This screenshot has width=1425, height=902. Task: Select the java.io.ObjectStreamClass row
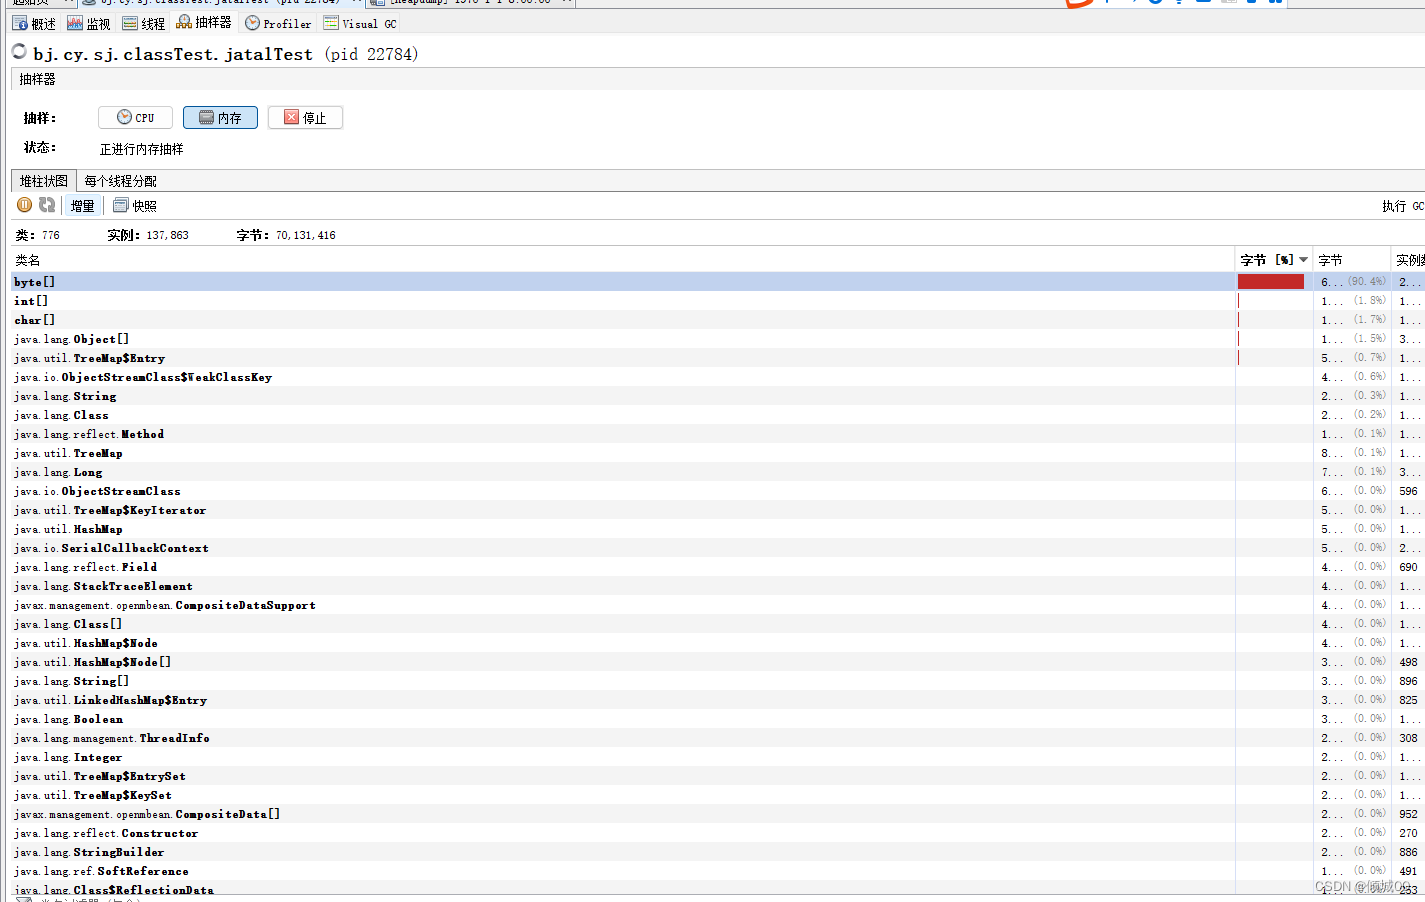[718, 491]
